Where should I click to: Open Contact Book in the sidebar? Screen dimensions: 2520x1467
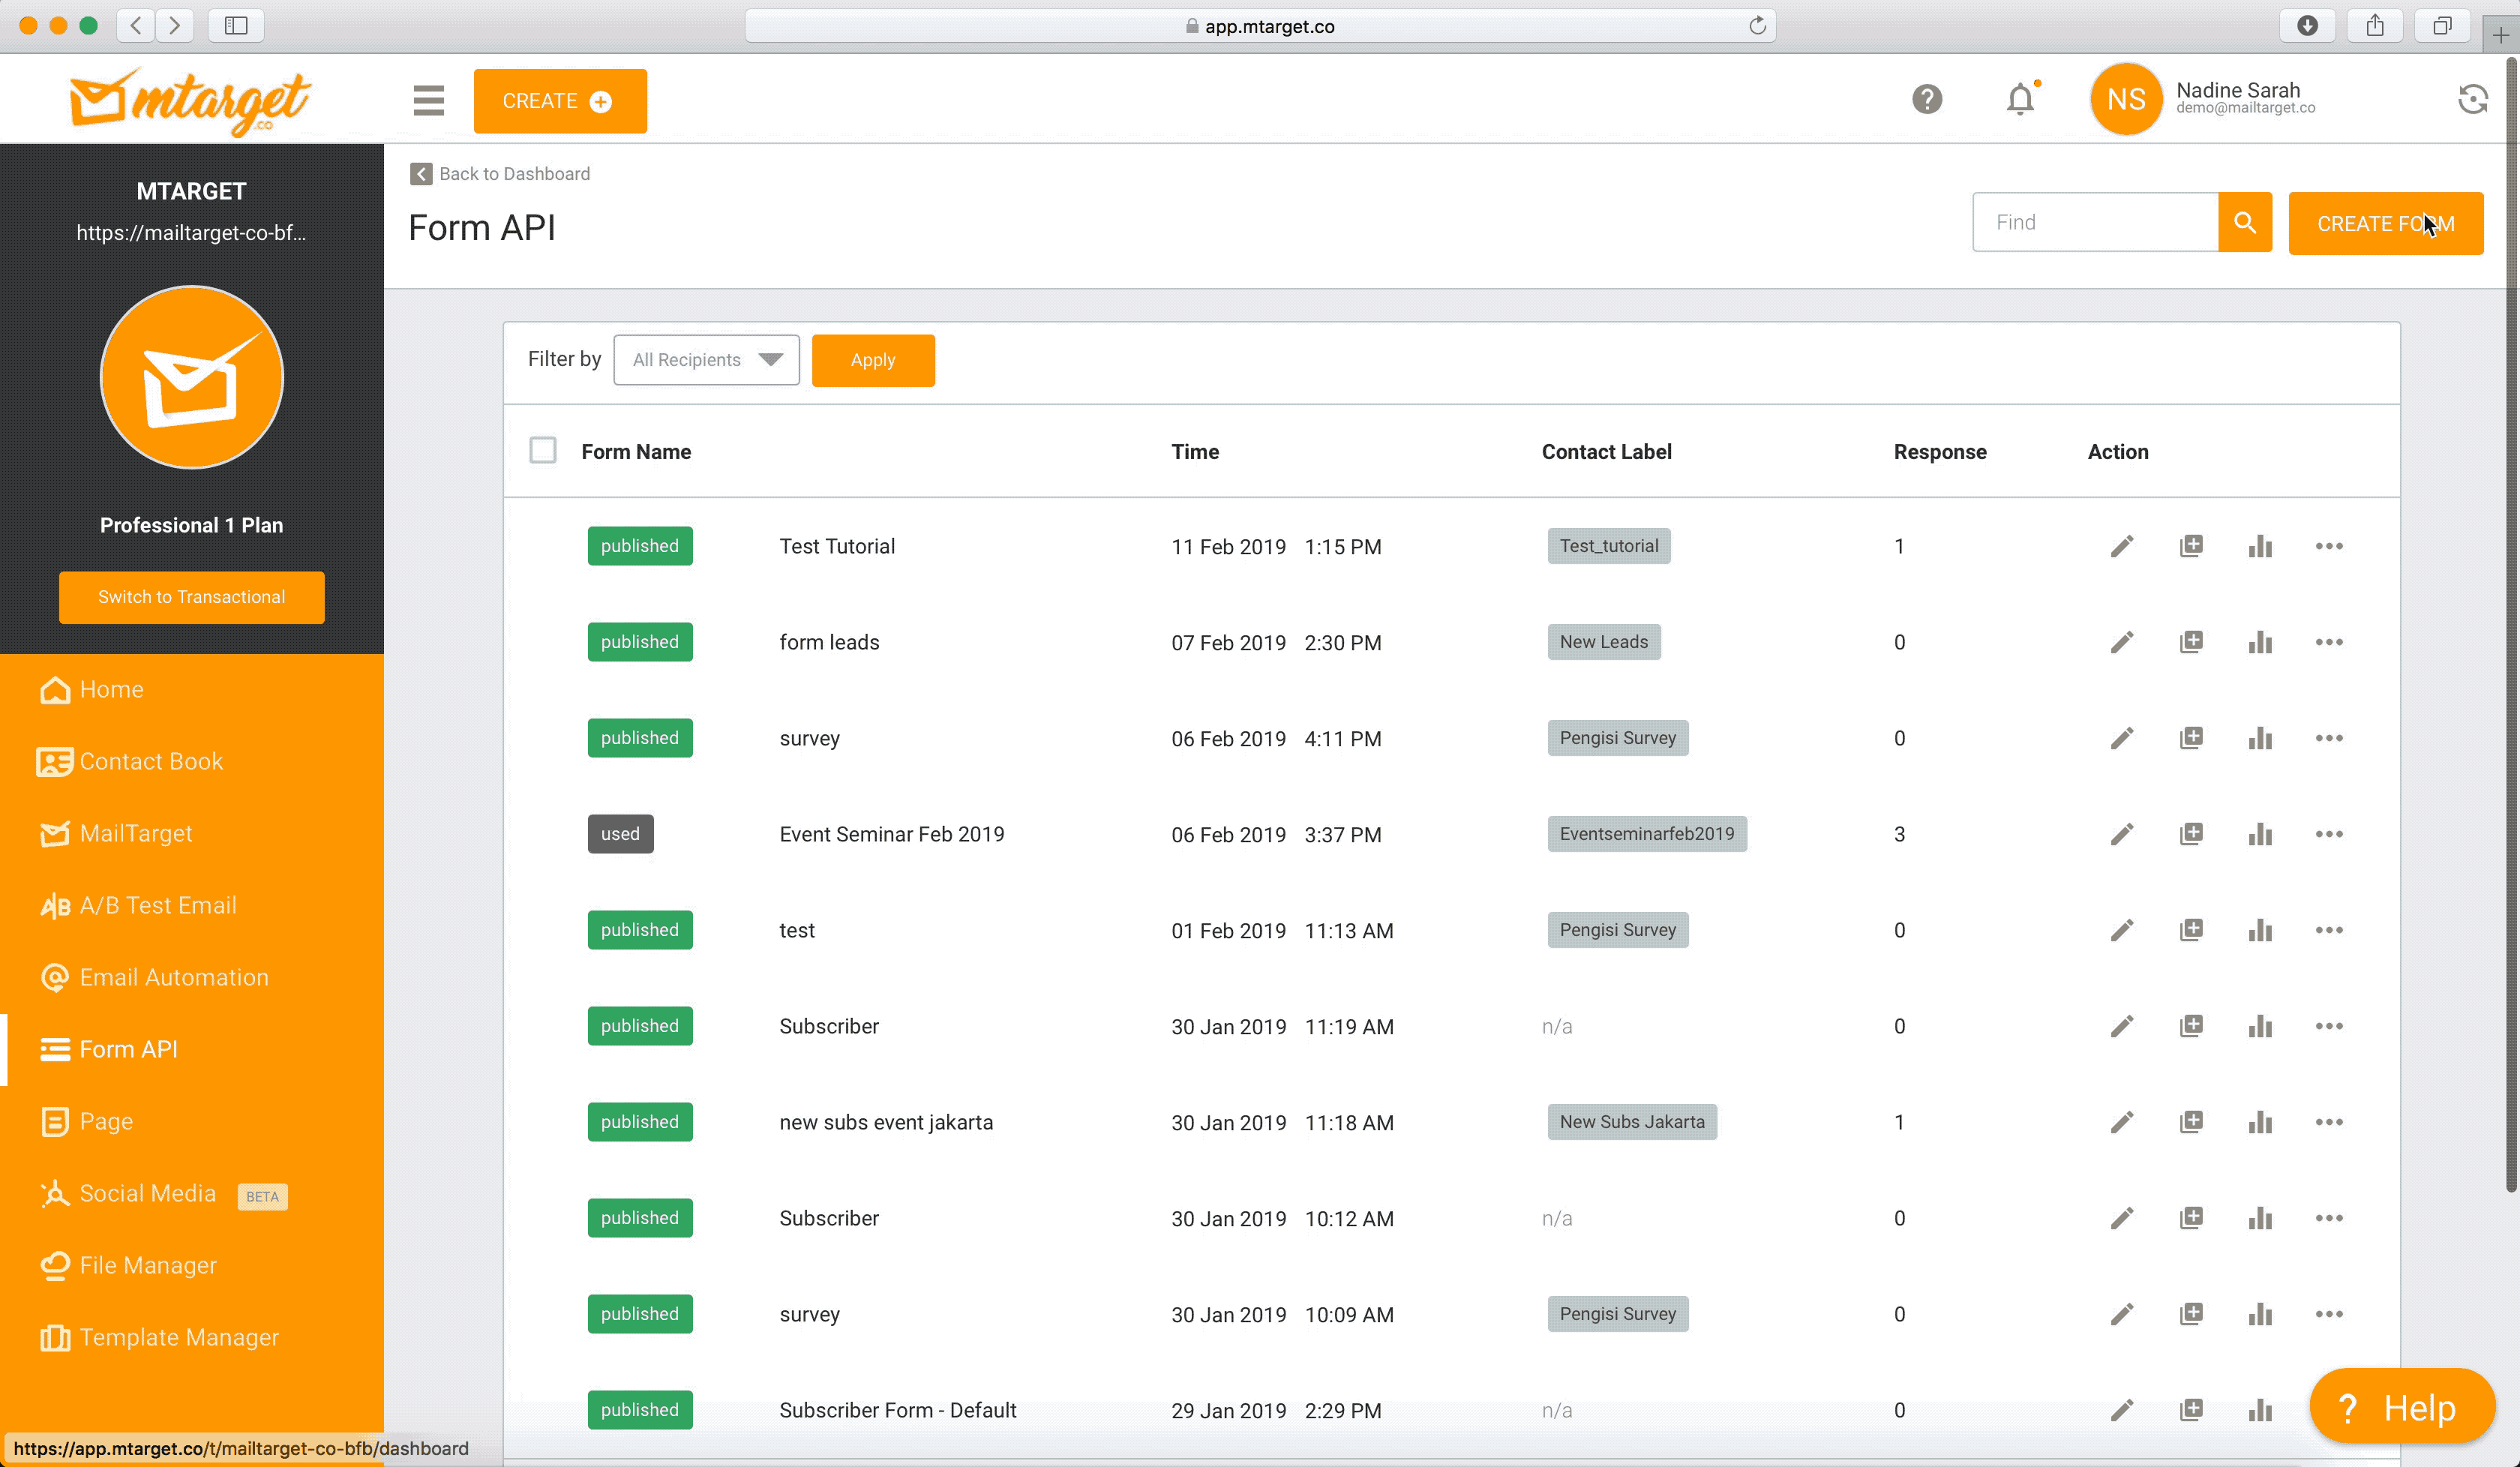point(151,761)
